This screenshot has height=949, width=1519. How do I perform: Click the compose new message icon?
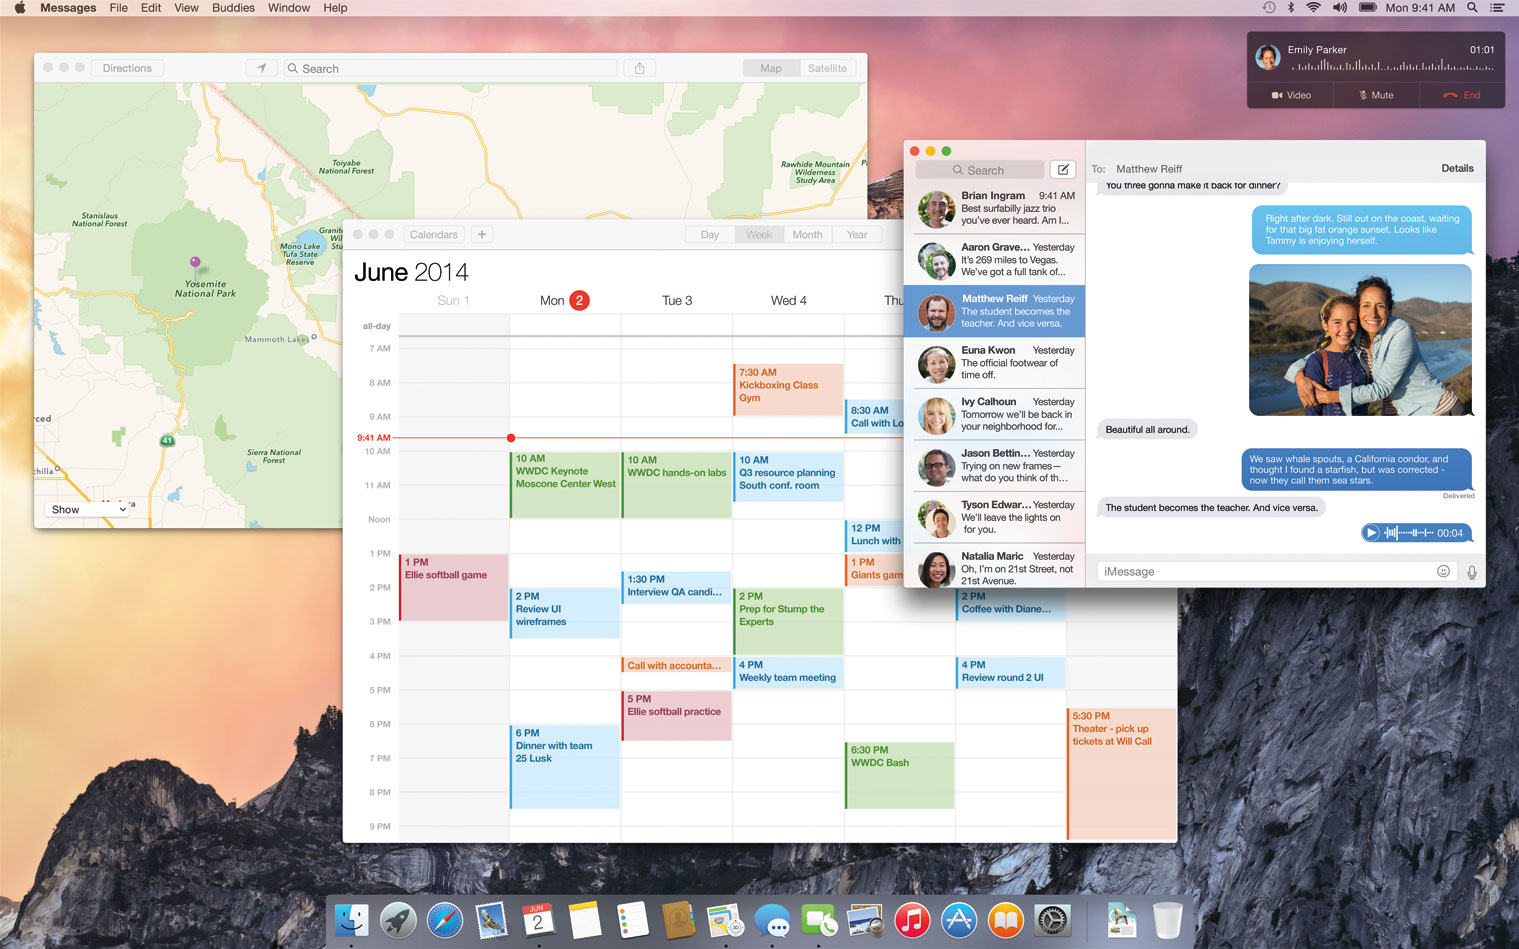[1063, 170]
